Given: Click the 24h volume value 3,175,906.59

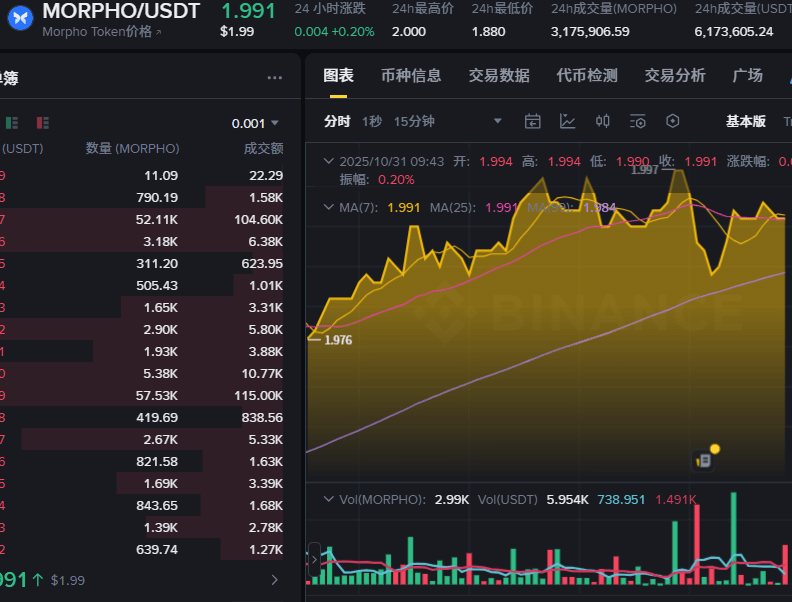Looking at the screenshot, I should click(x=590, y=32).
